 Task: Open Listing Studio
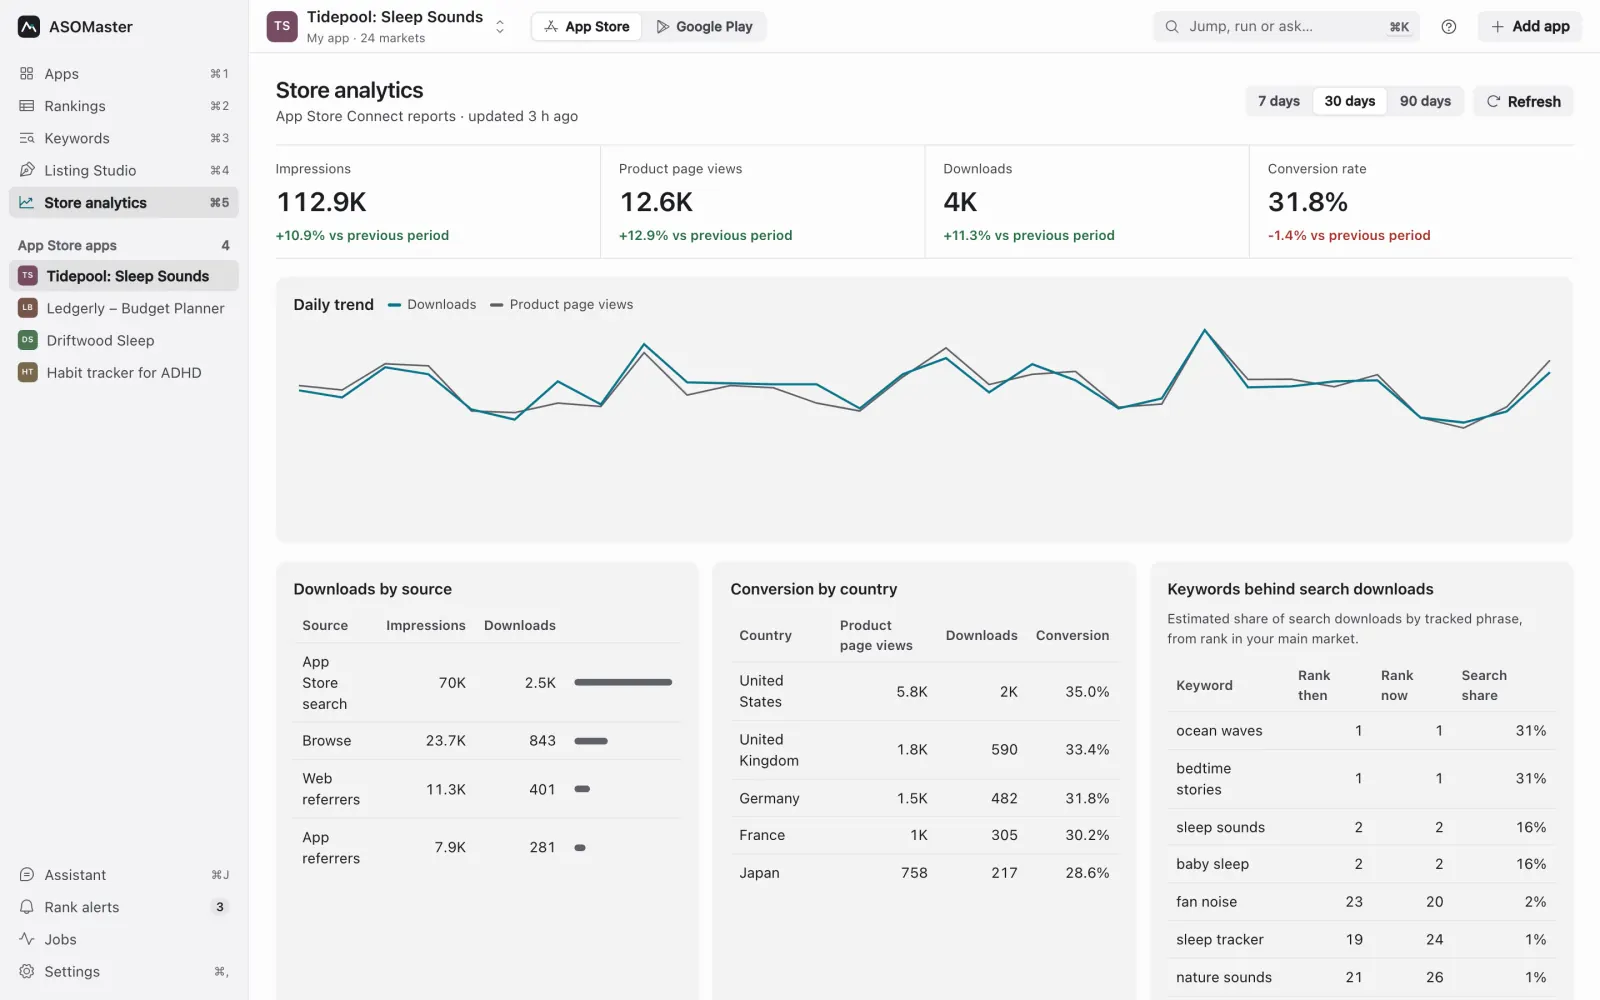[124, 170]
